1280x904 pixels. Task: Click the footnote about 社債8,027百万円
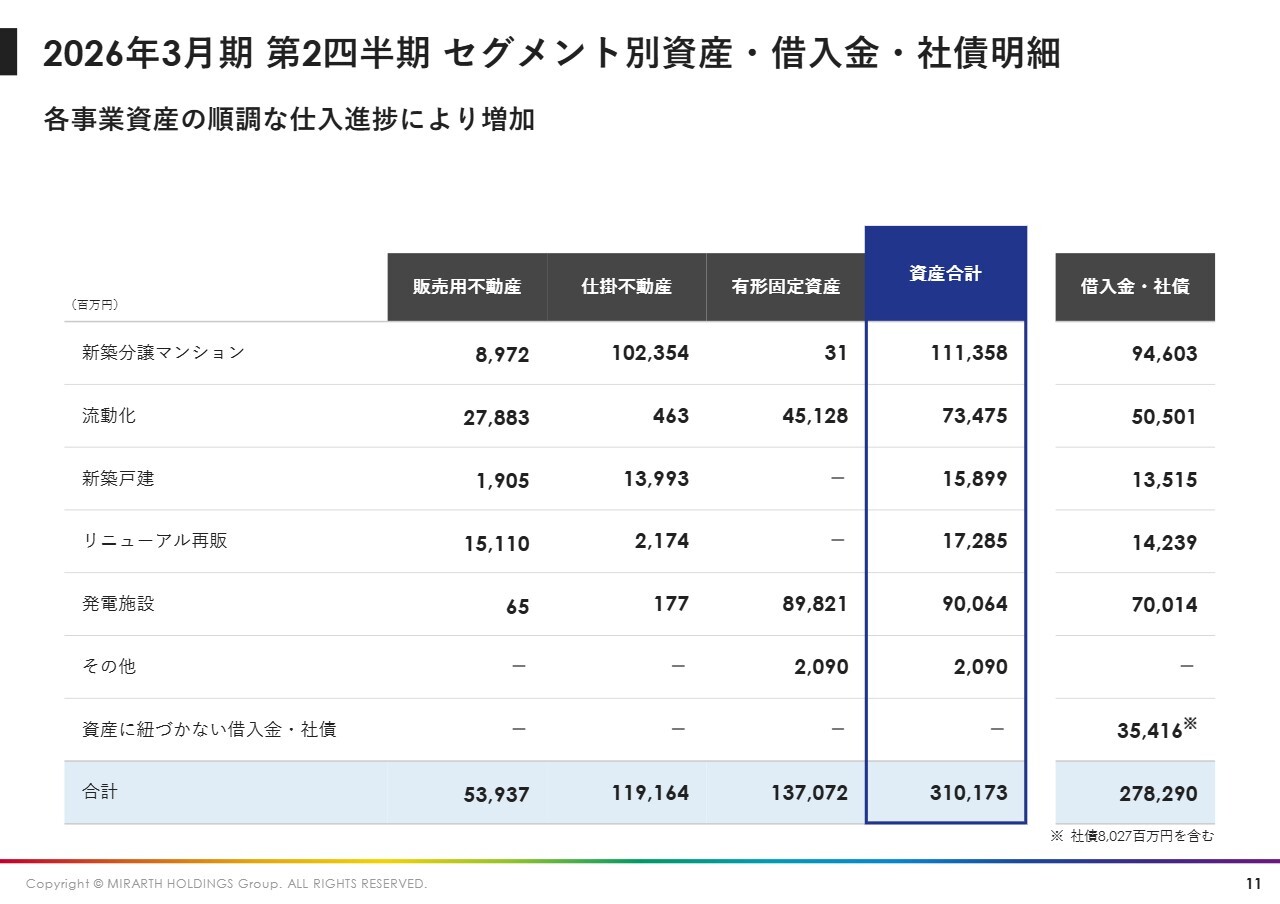point(1132,837)
